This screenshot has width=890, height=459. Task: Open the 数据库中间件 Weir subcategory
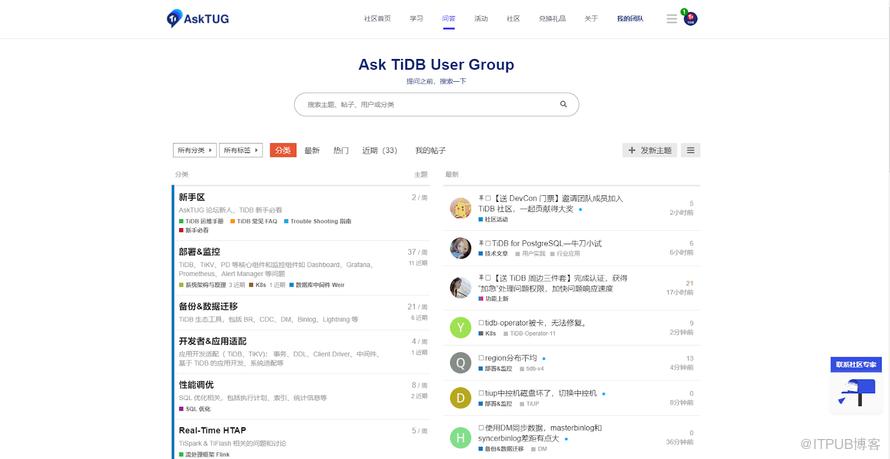(x=317, y=285)
